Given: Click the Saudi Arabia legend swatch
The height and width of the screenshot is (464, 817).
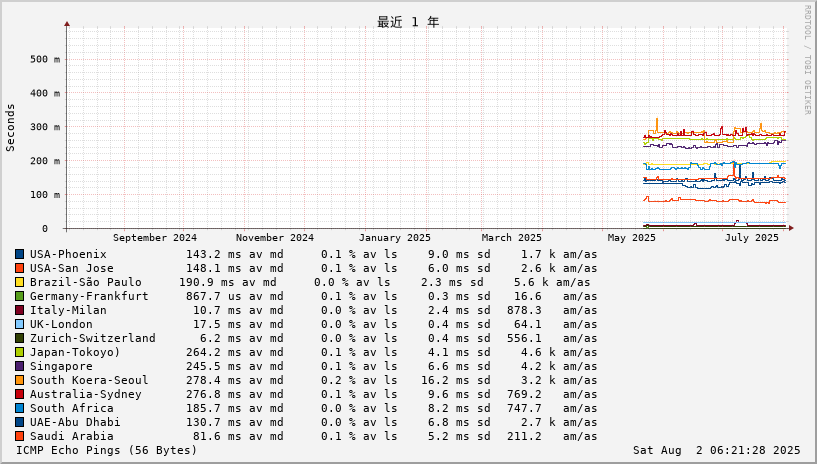Looking at the screenshot, I should pos(19,436).
